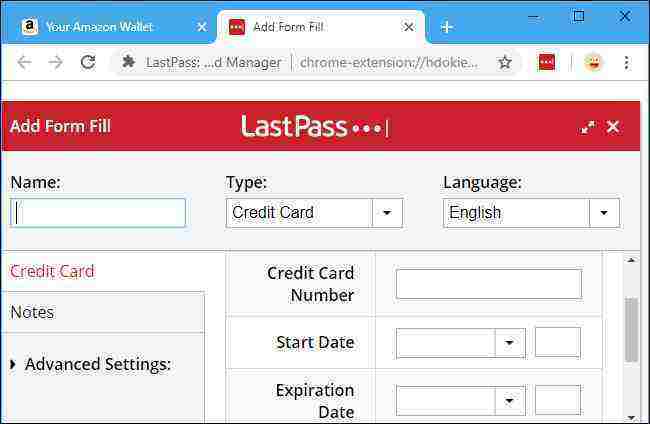Click the Name input field
650x424 pixels.
98,213
